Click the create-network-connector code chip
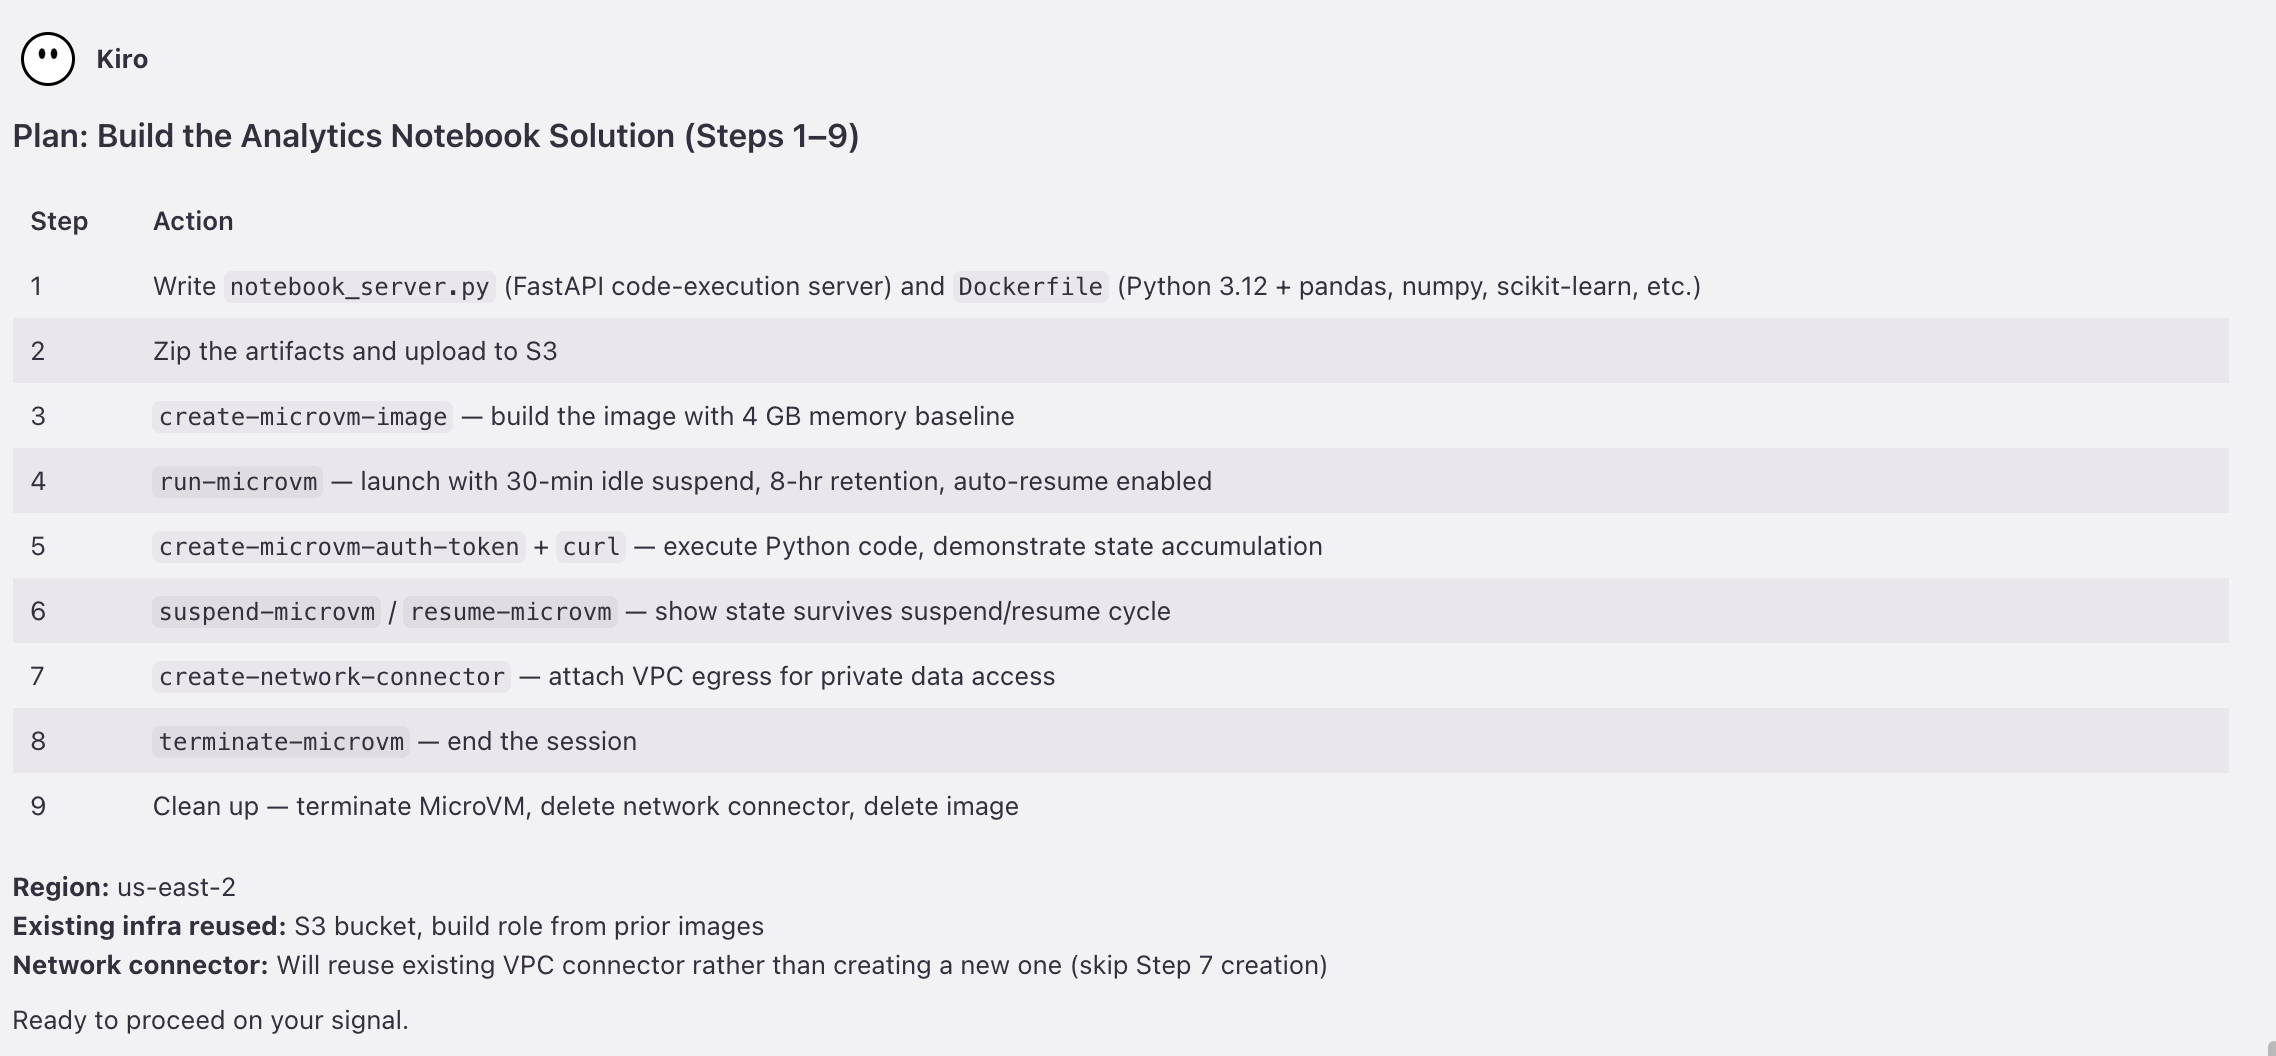 [332, 677]
